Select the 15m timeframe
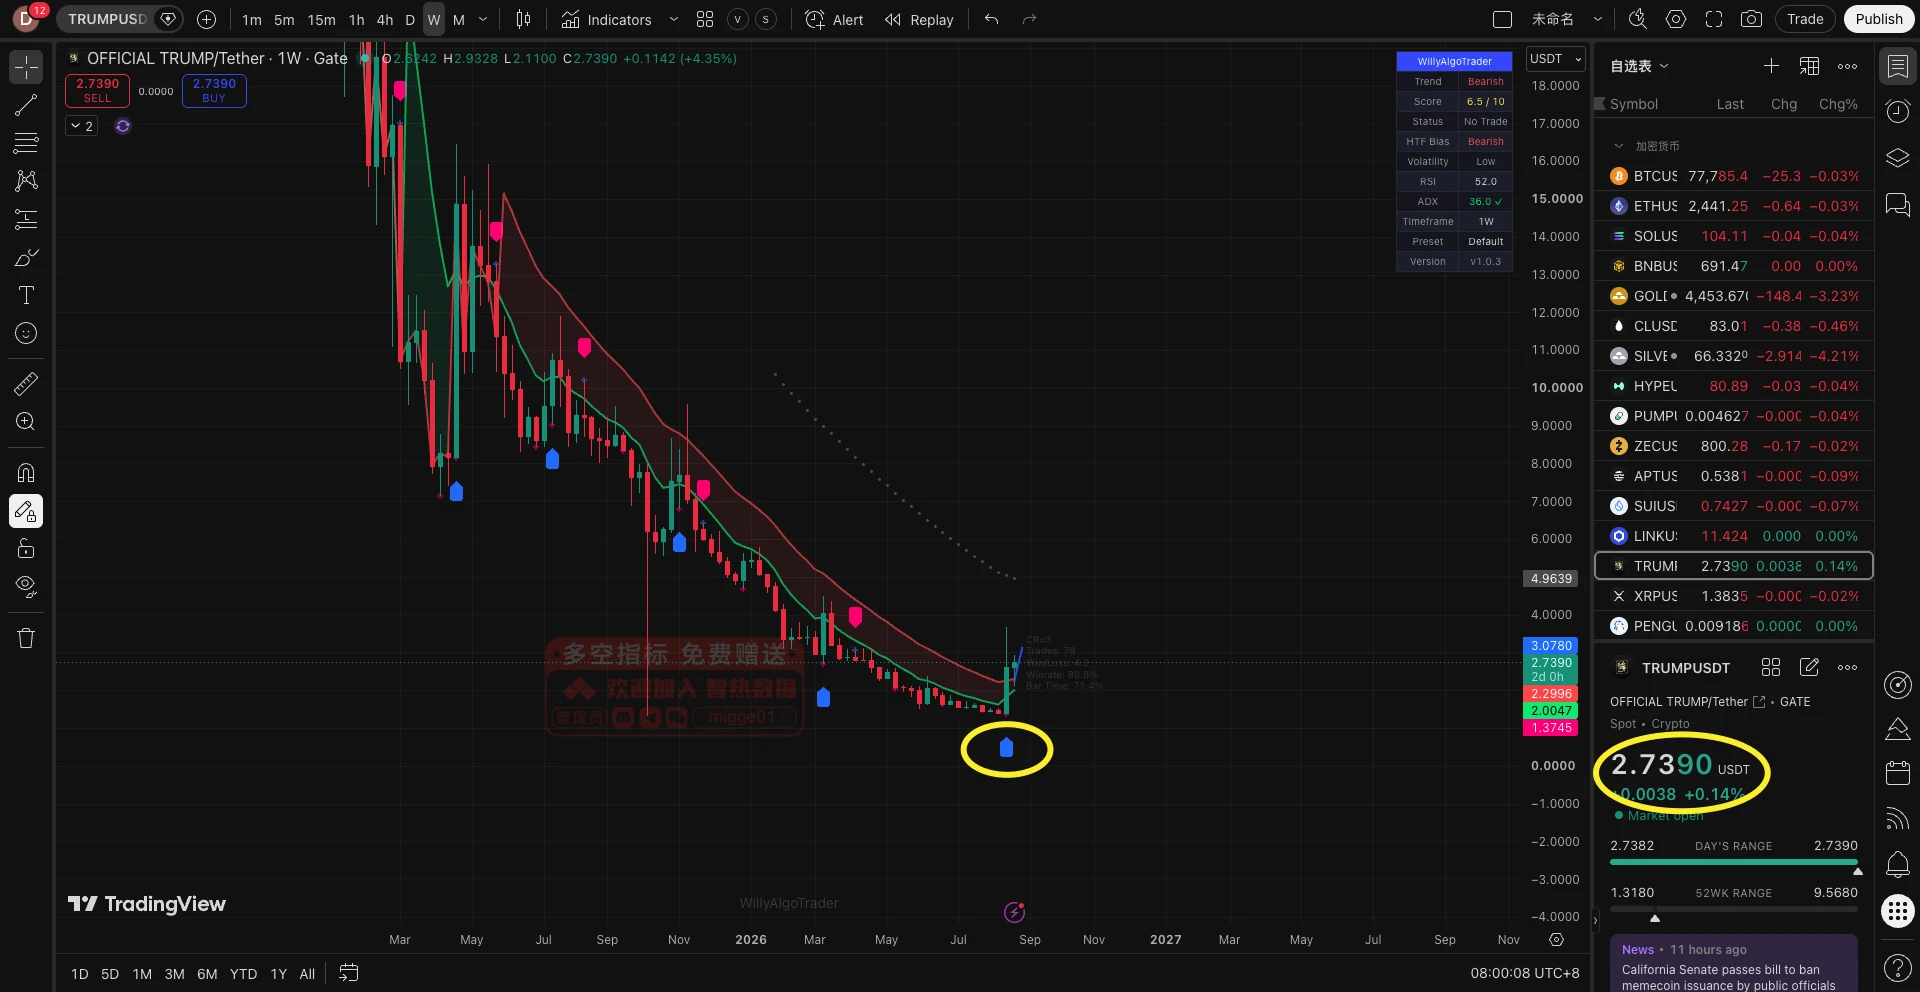Viewport: 1920px width, 992px height. pos(321,19)
